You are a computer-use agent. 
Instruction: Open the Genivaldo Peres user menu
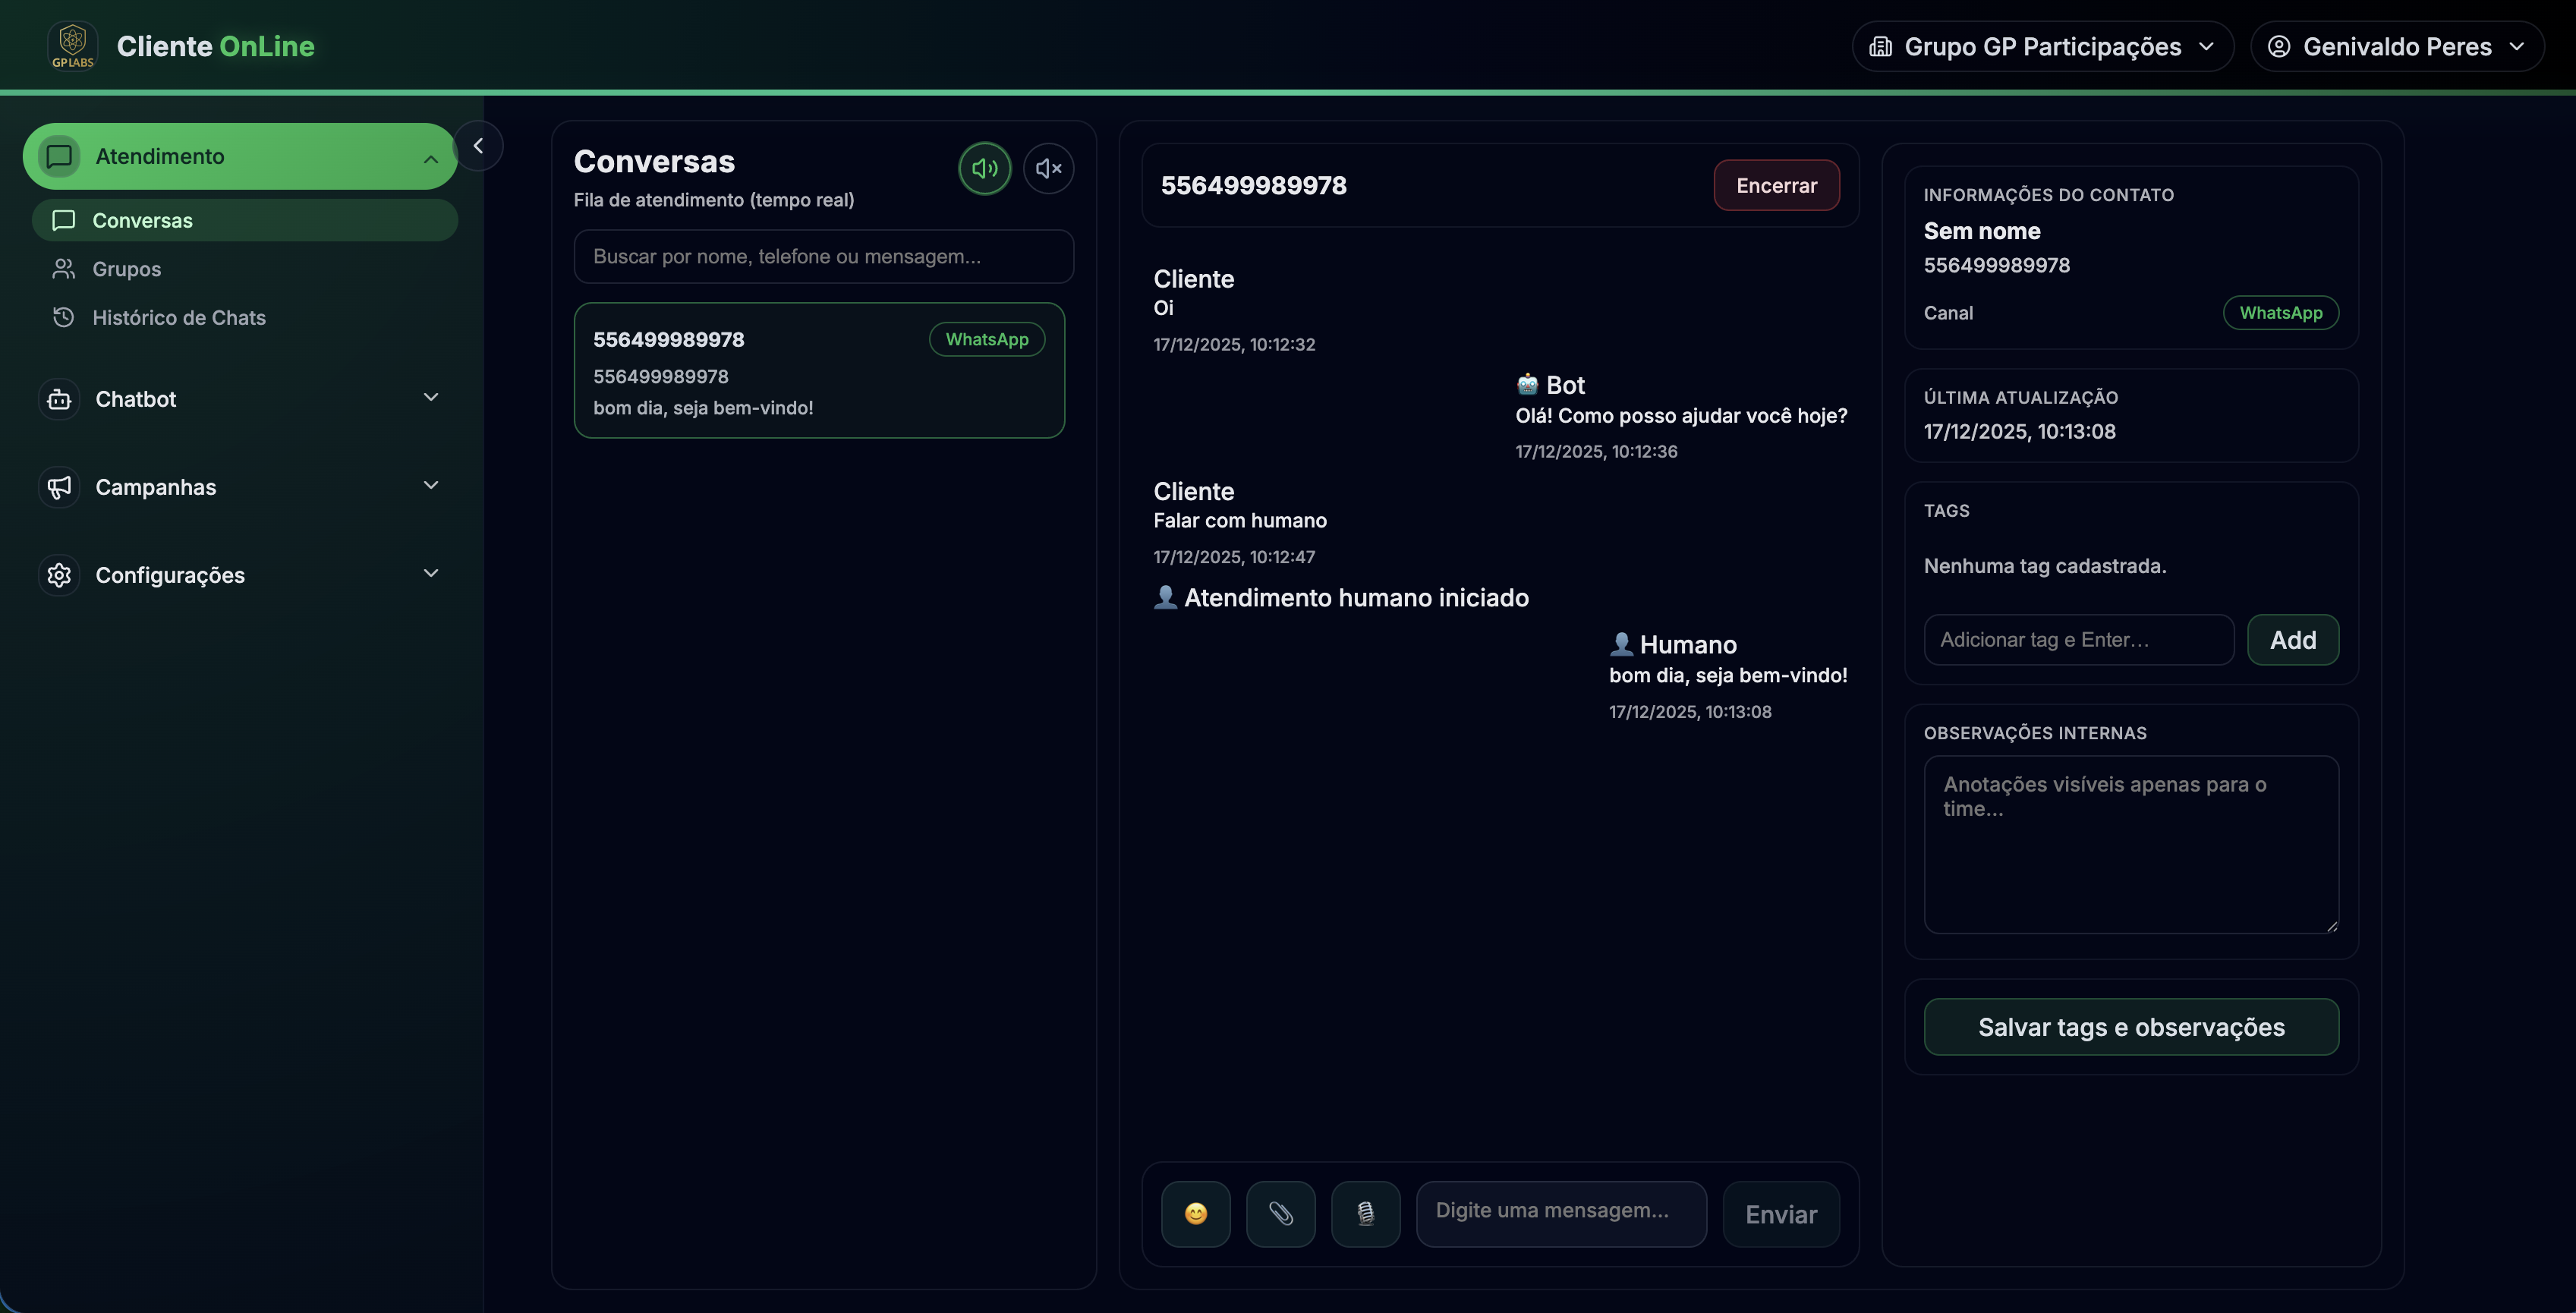(2396, 46)
